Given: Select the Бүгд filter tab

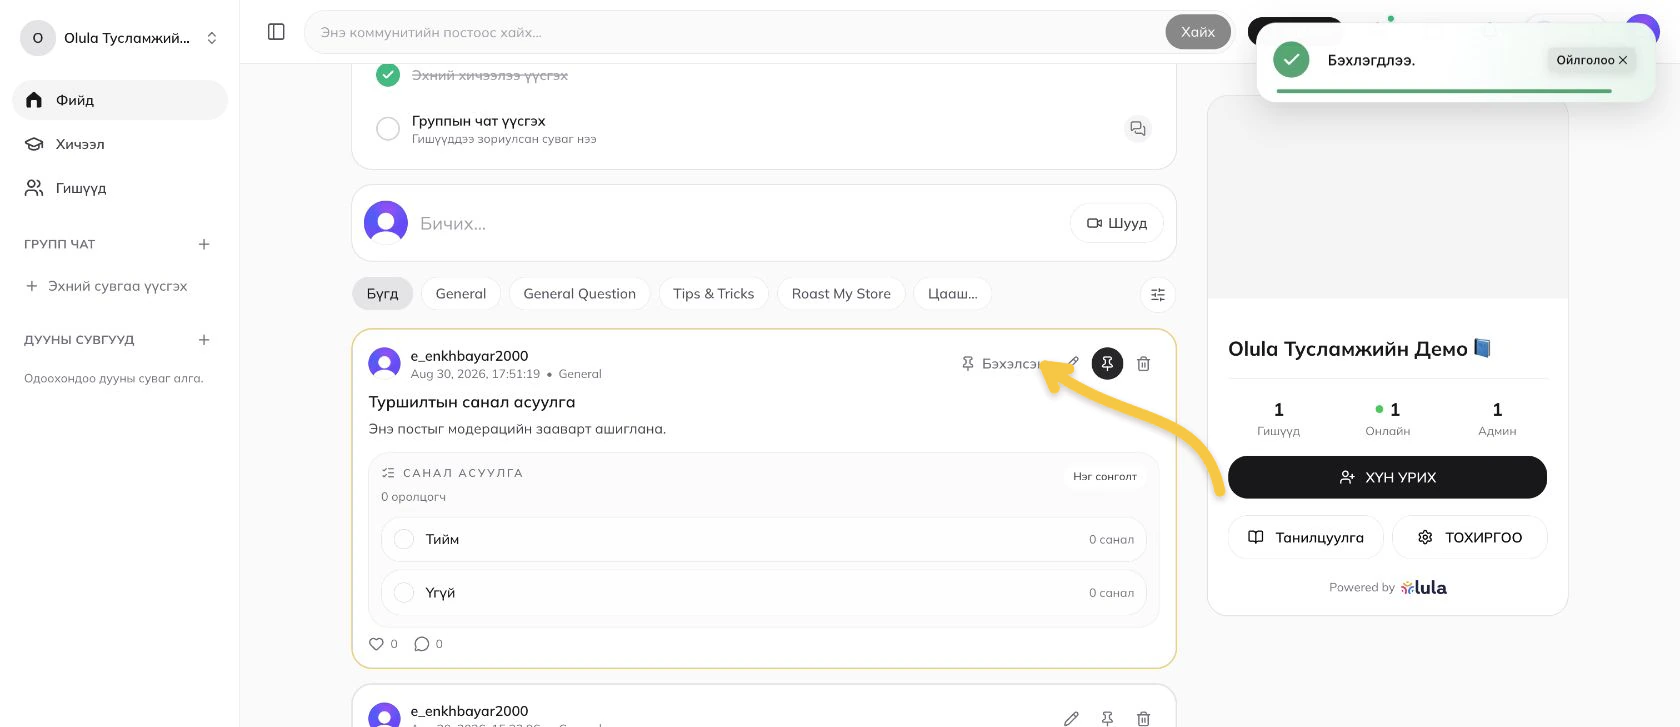Looking at the screenshot, I should coord(382,294).
